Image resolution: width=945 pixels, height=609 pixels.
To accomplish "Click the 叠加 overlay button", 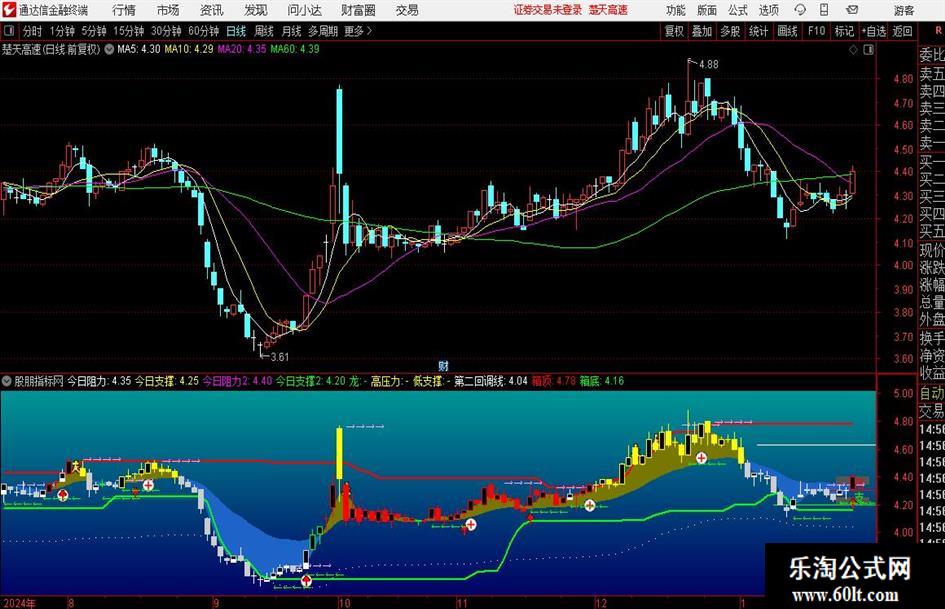I will click(702, 31).
